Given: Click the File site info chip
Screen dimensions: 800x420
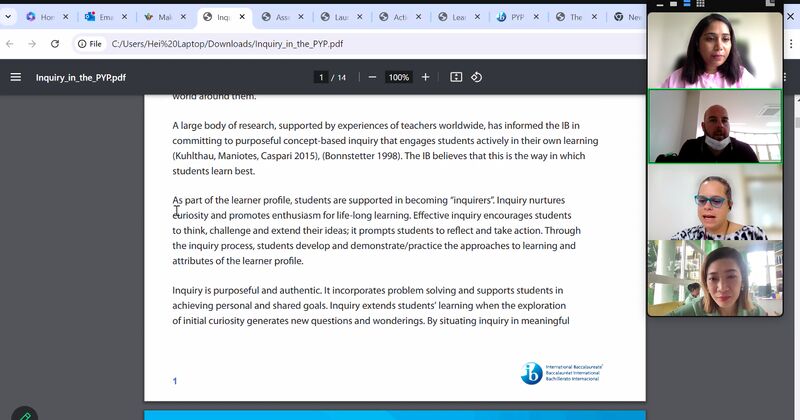Looking at the screenshot, I should (90, 44).
